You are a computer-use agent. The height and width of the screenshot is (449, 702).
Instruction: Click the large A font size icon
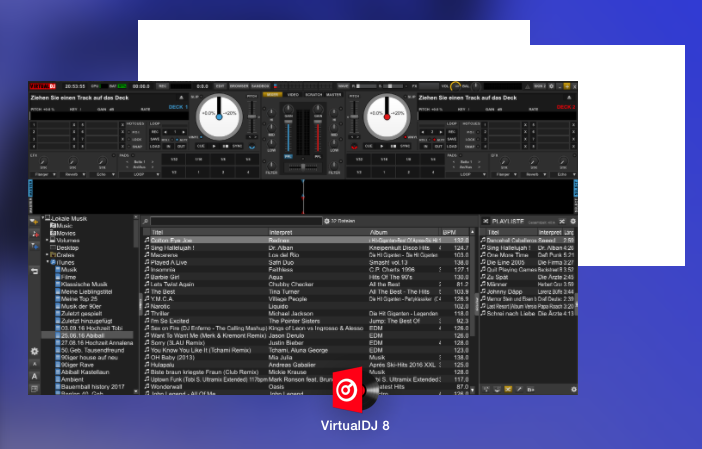(34, 376)
